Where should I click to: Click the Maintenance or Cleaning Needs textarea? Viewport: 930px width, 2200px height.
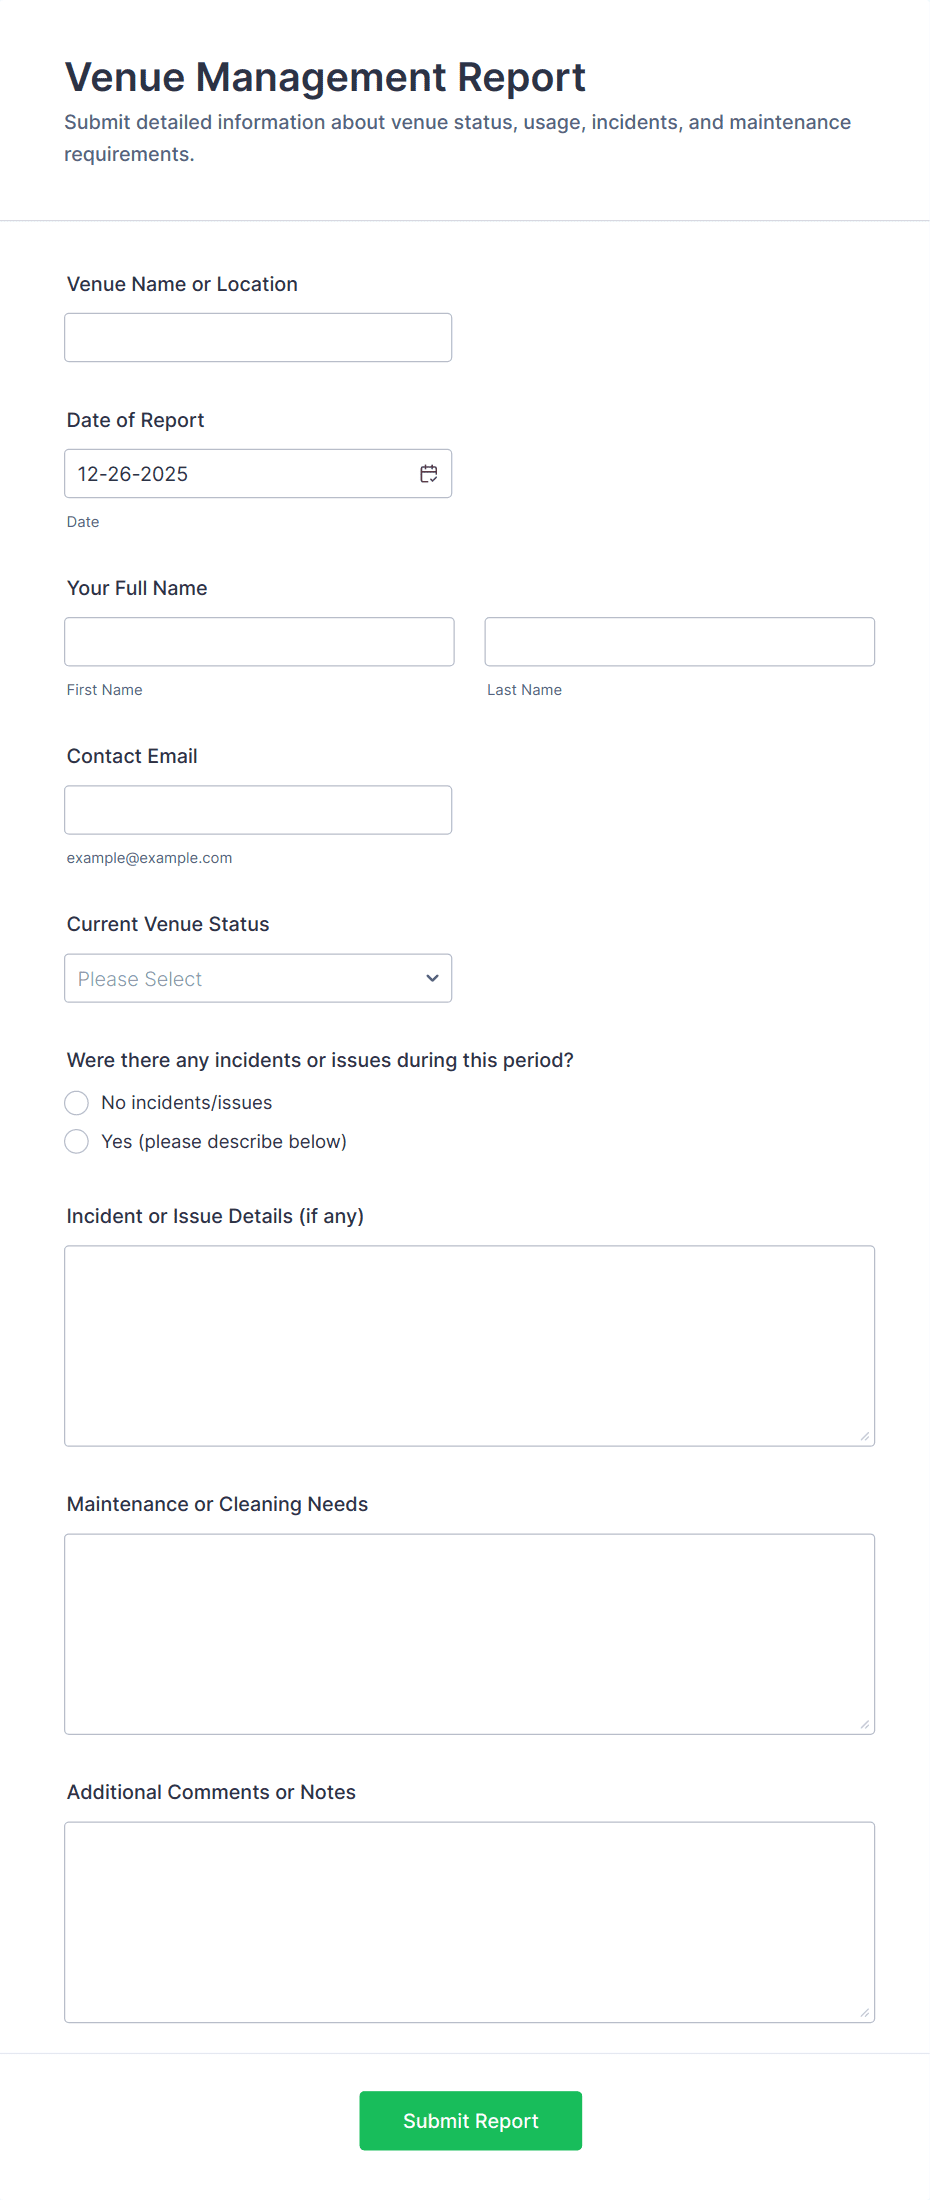click(x=470, y=1634)
